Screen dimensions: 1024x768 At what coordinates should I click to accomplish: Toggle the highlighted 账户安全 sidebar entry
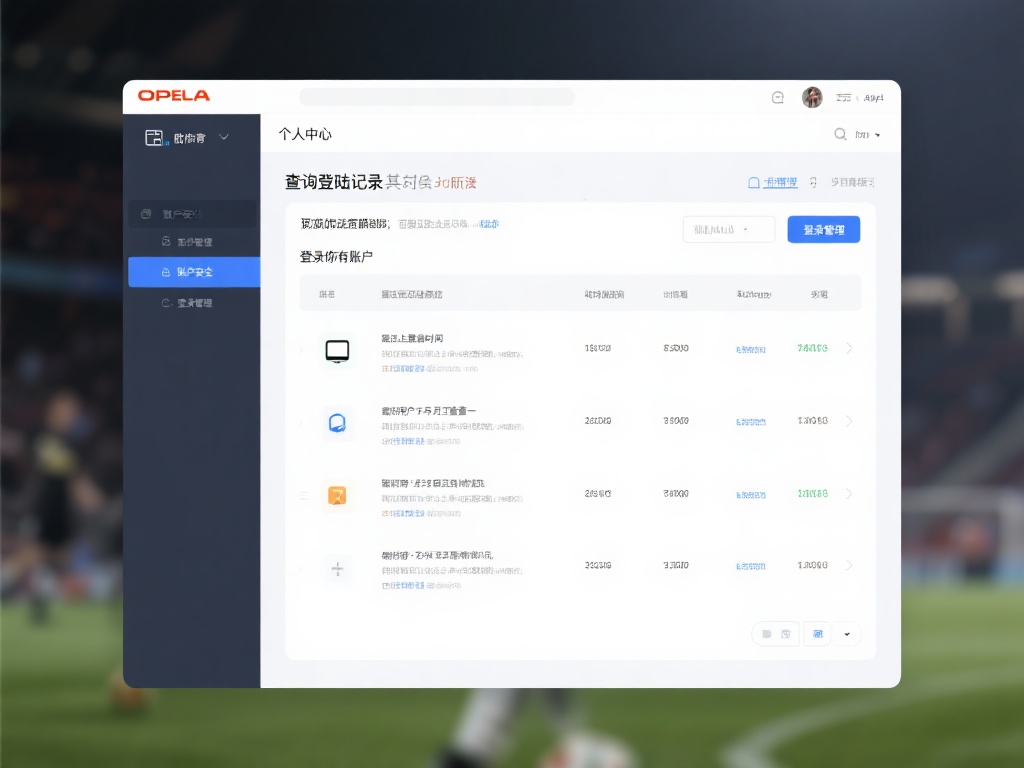pyautogui.click(x=194, y=271)
